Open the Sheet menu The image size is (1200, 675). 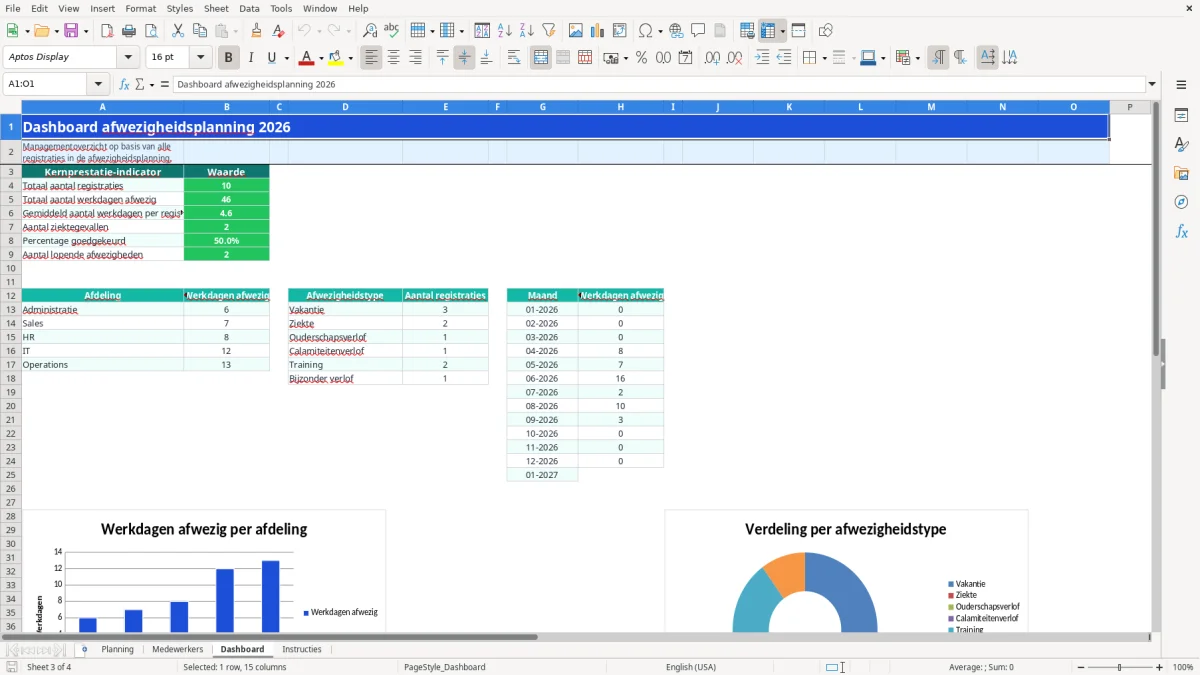[x=216, y=8]
